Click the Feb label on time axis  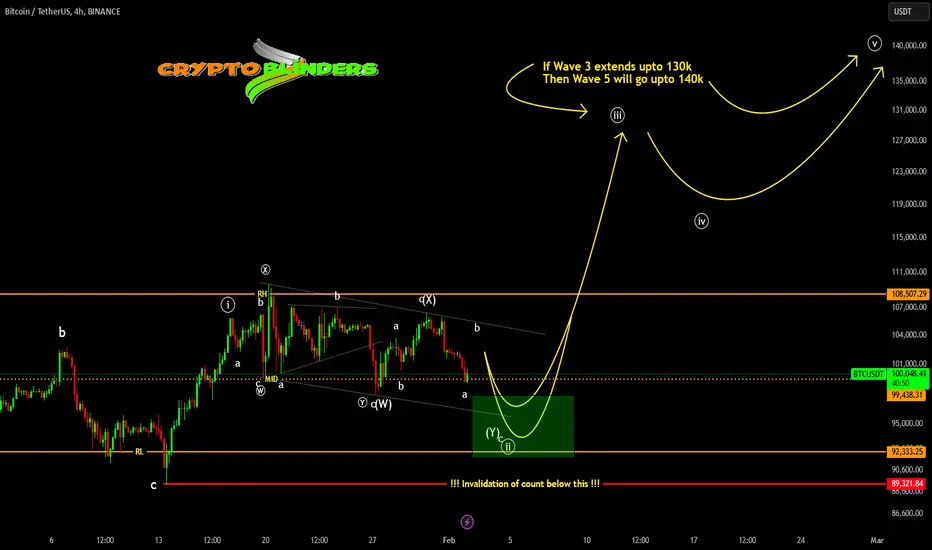click(x=449, y=540)
